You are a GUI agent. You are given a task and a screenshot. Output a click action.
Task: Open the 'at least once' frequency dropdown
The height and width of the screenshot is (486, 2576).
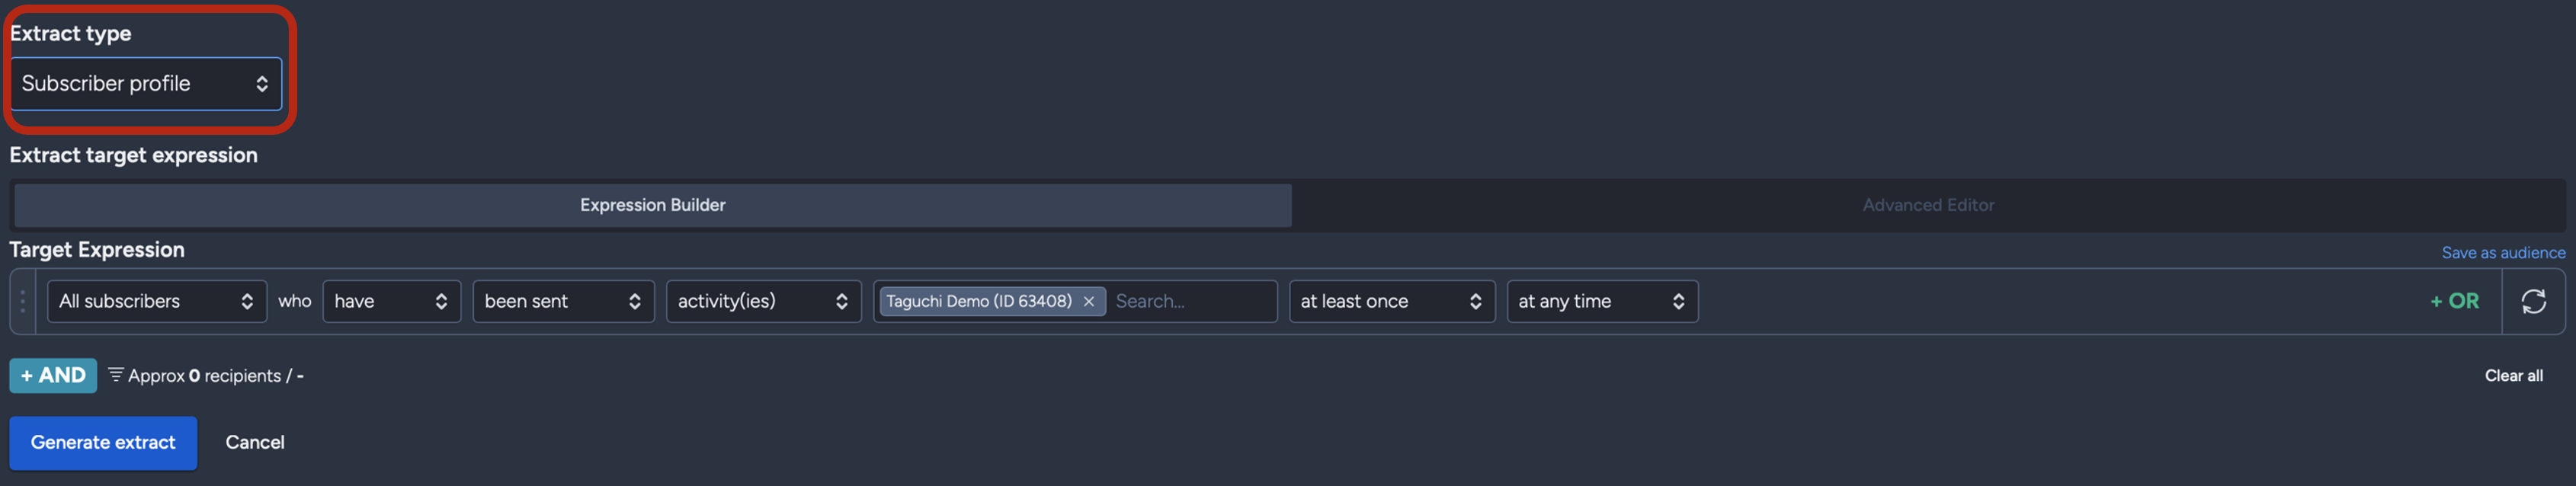(1392, 301)
